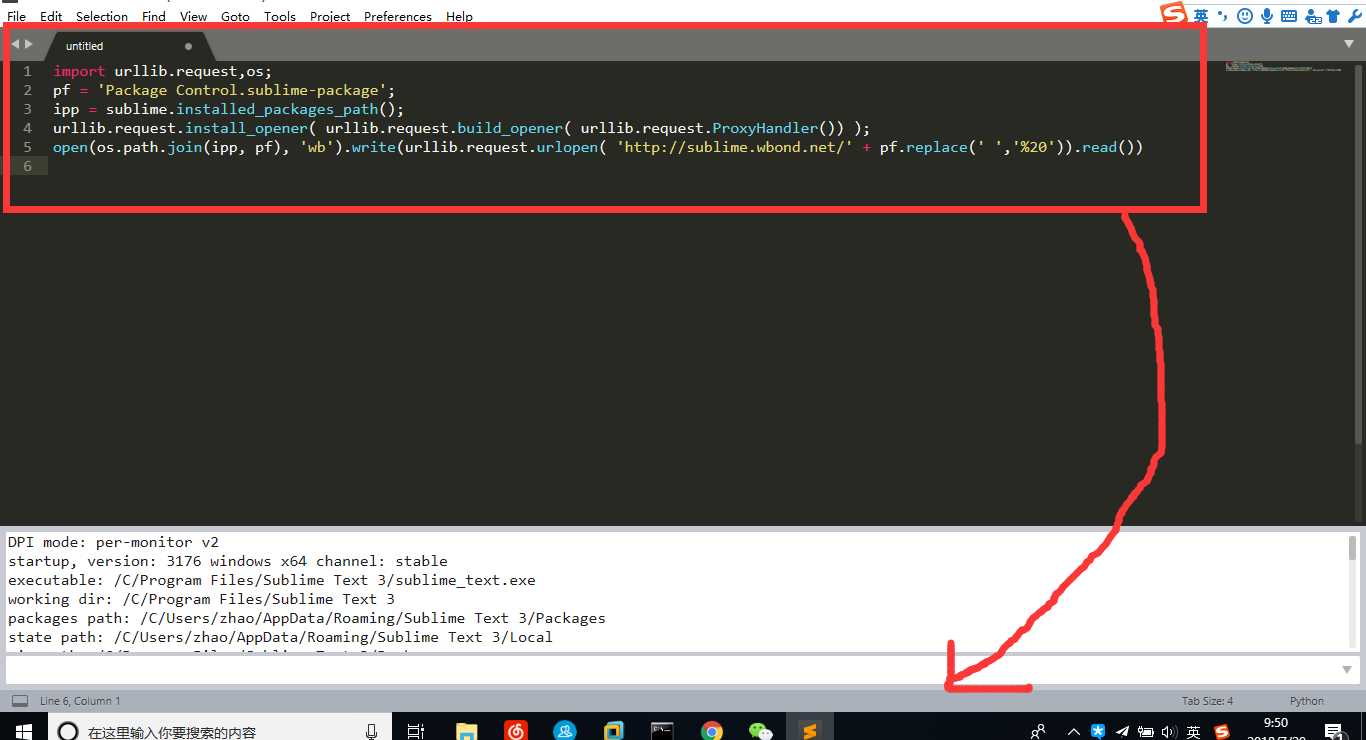This screenshot has height=740, width=1366.
Task: Click Sogou input S logo icon
Action: pyautogui.click(x=1173, y=14)
